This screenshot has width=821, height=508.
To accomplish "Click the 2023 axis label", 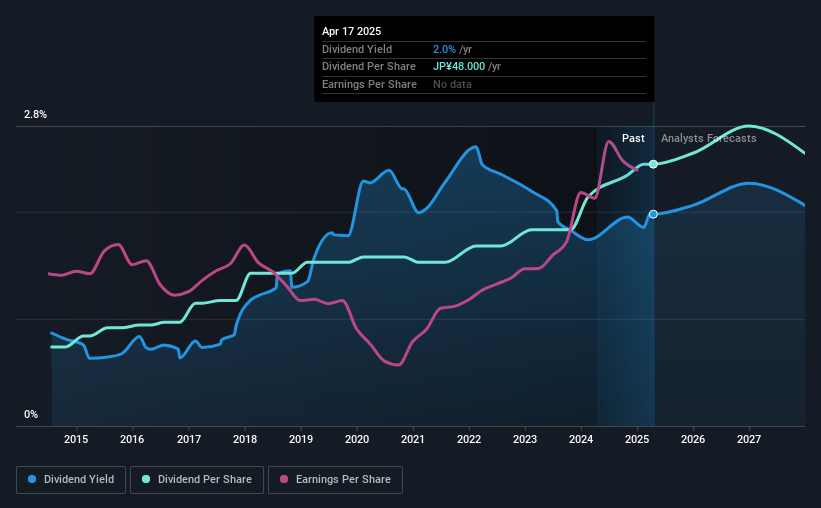I will pyautogui.click(x=525, y=439).
